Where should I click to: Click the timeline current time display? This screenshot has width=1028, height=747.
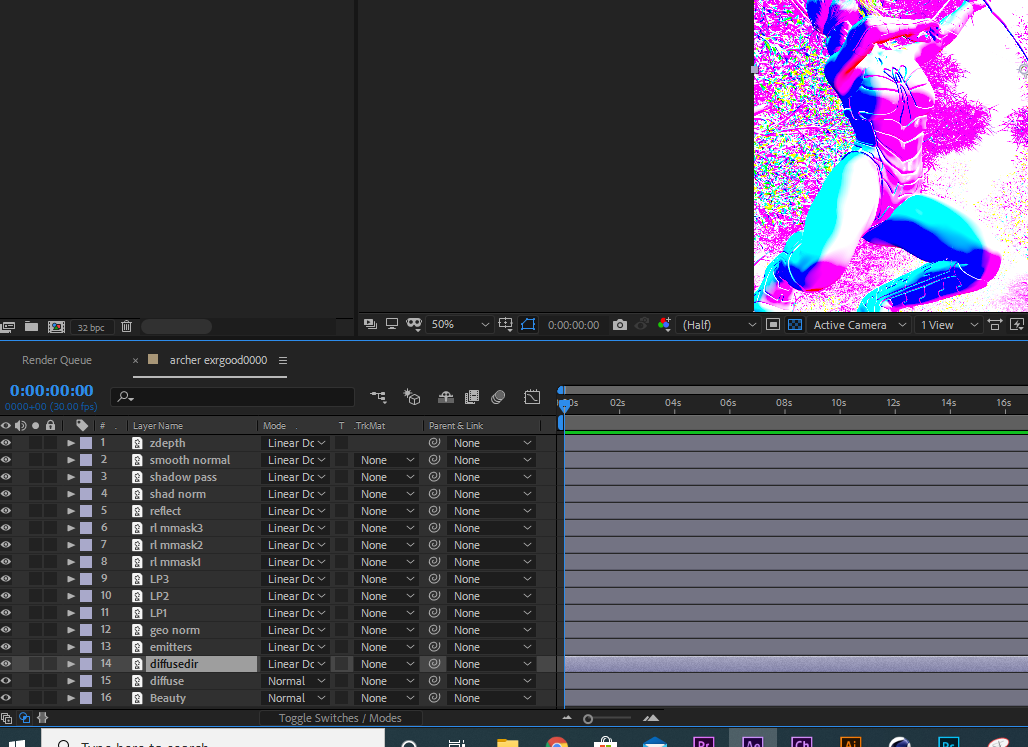(52, 390)
